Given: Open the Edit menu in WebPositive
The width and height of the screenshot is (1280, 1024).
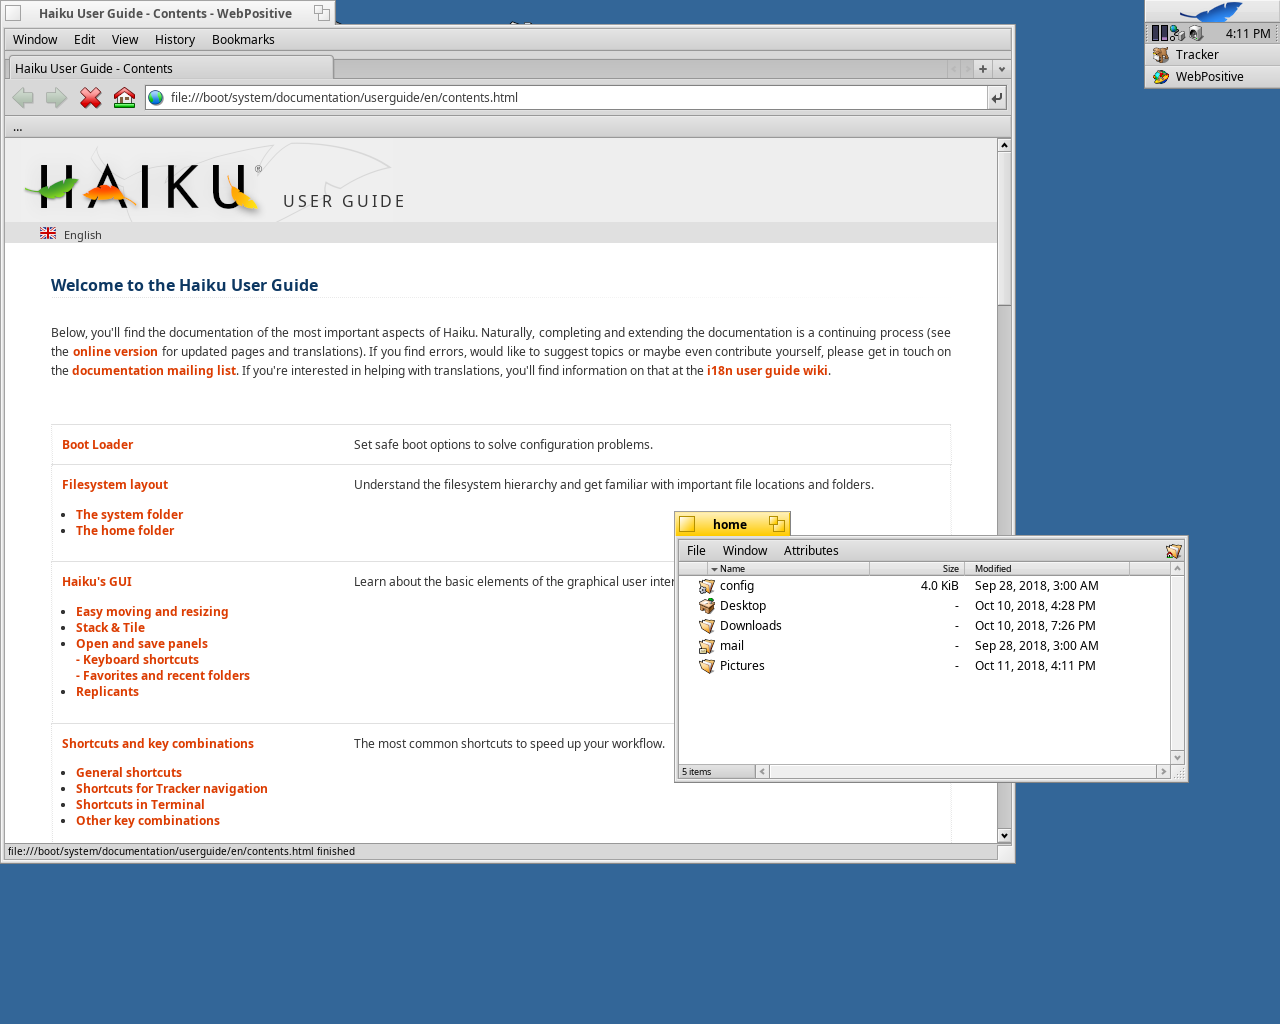Looking at the screenshot, I should tap(85, 40).
